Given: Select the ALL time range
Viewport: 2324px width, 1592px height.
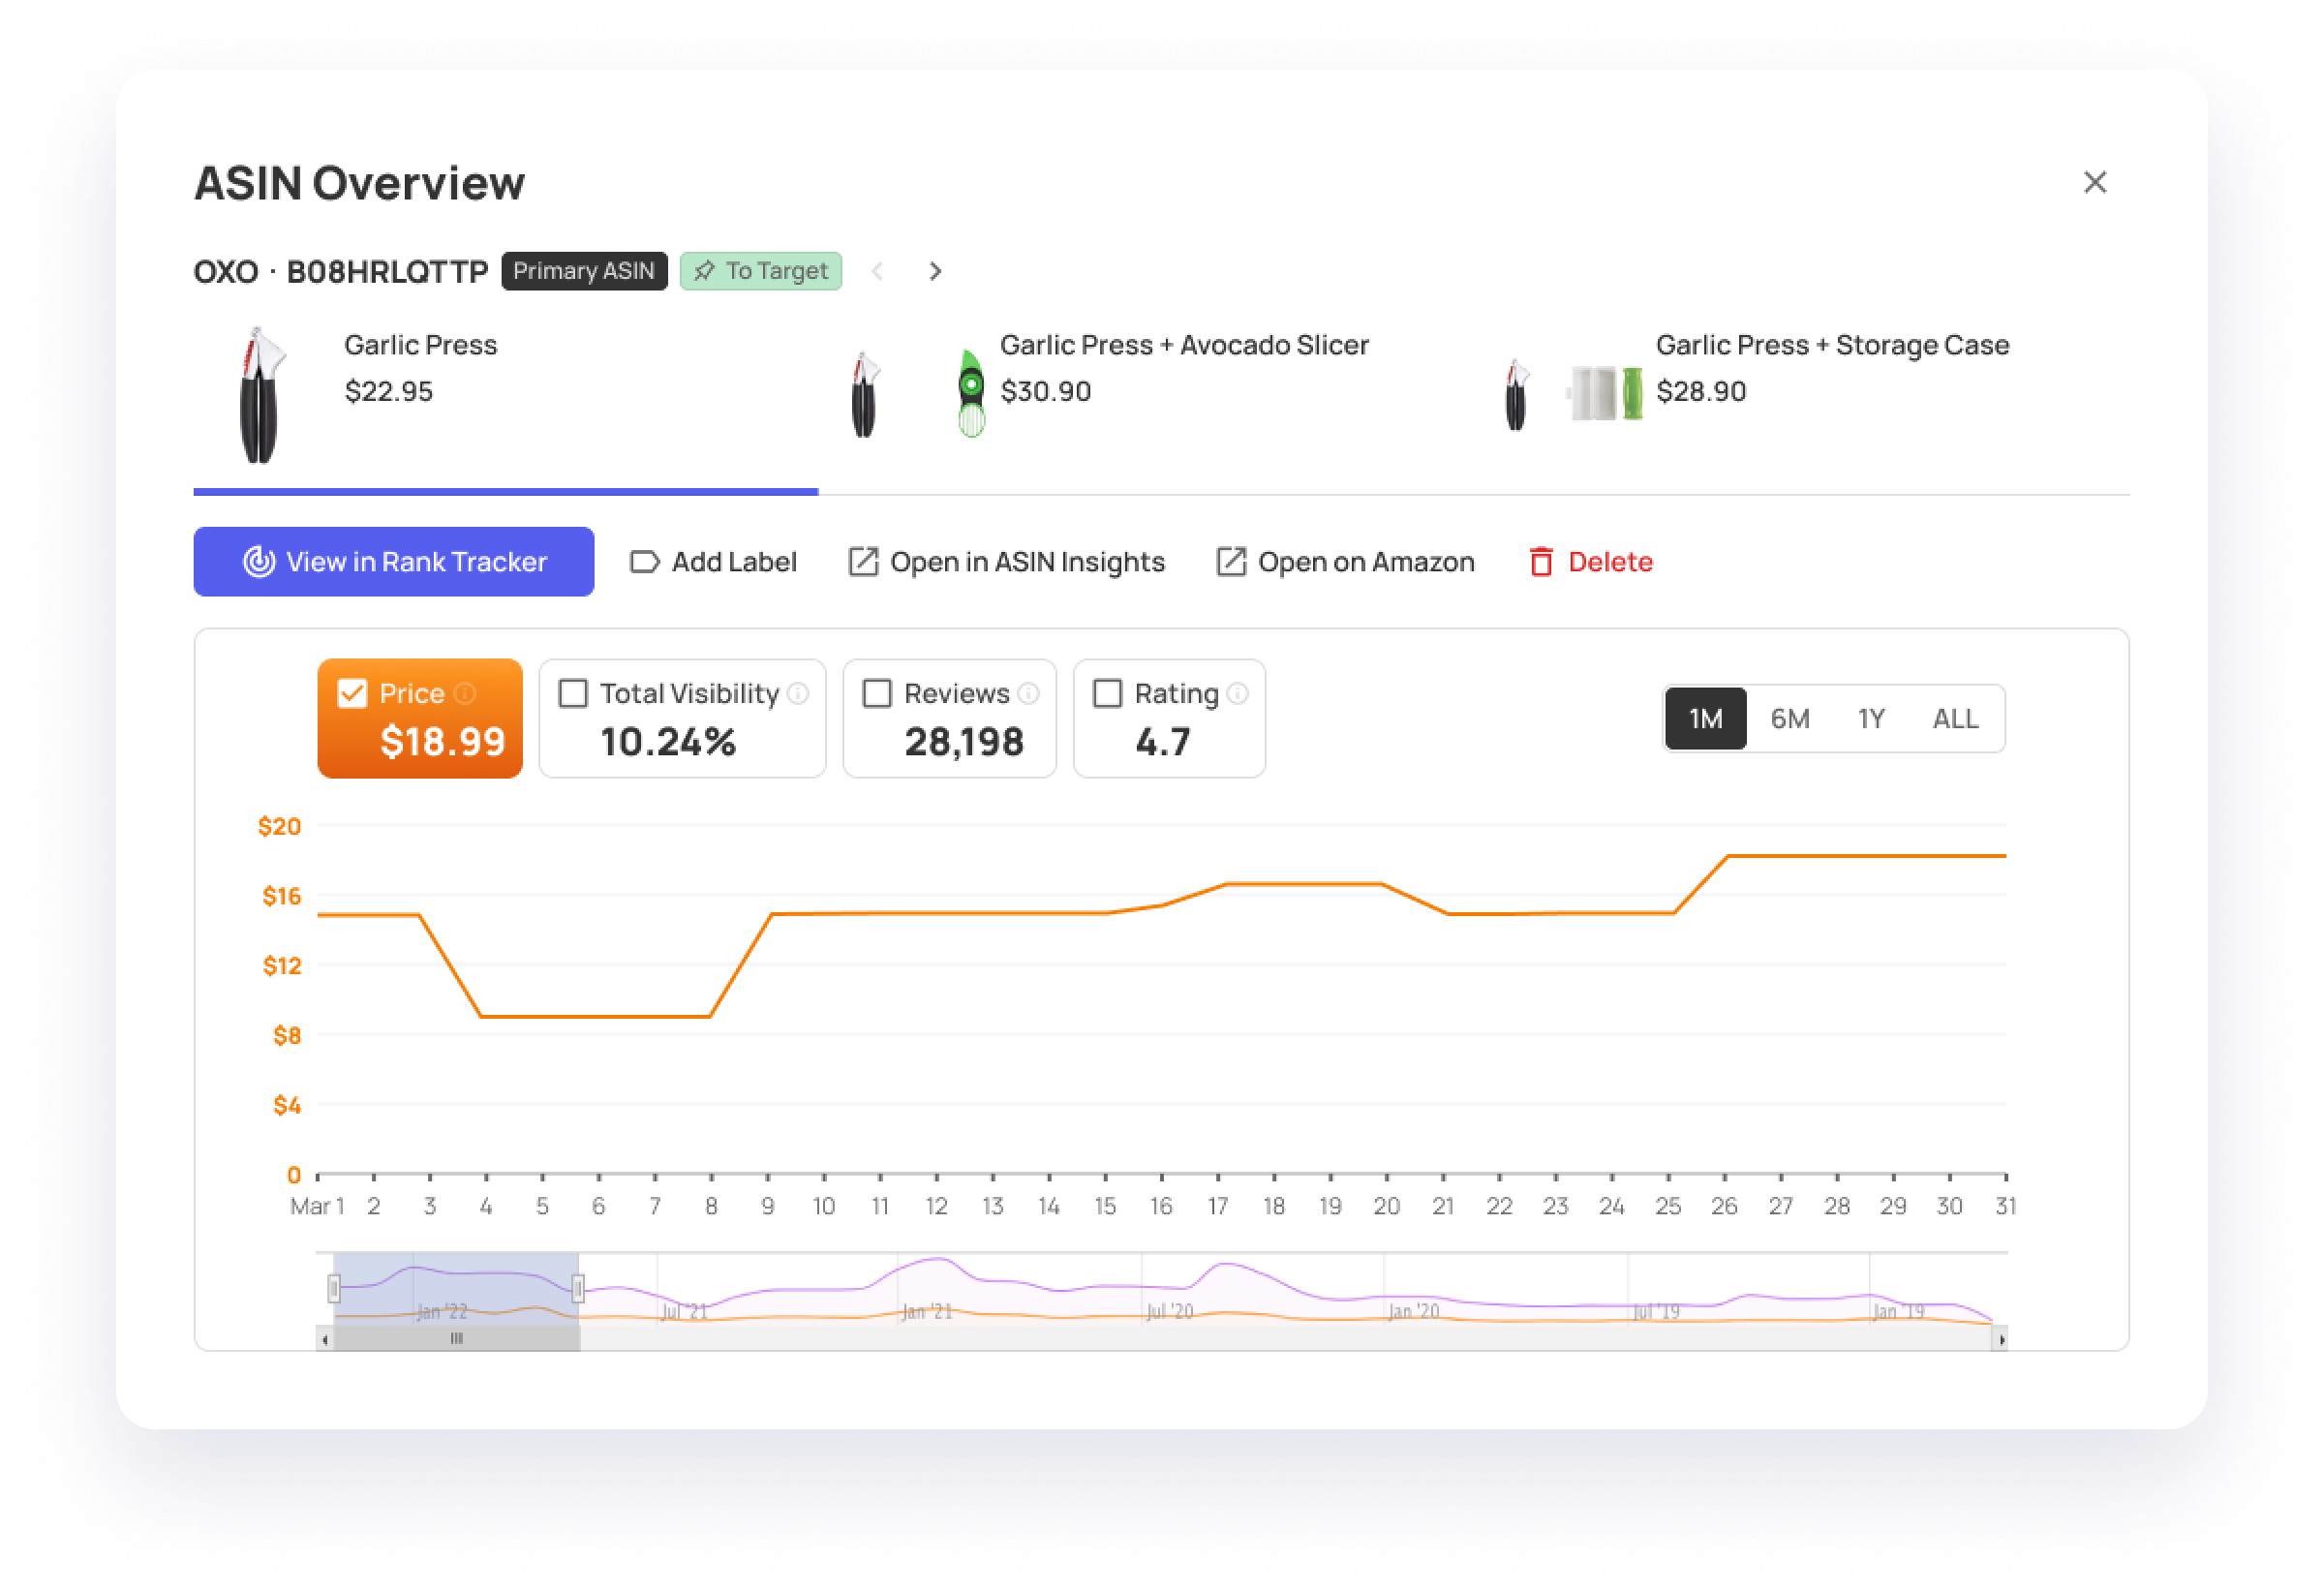Looking at the screenshot, I should point(1955,719).
